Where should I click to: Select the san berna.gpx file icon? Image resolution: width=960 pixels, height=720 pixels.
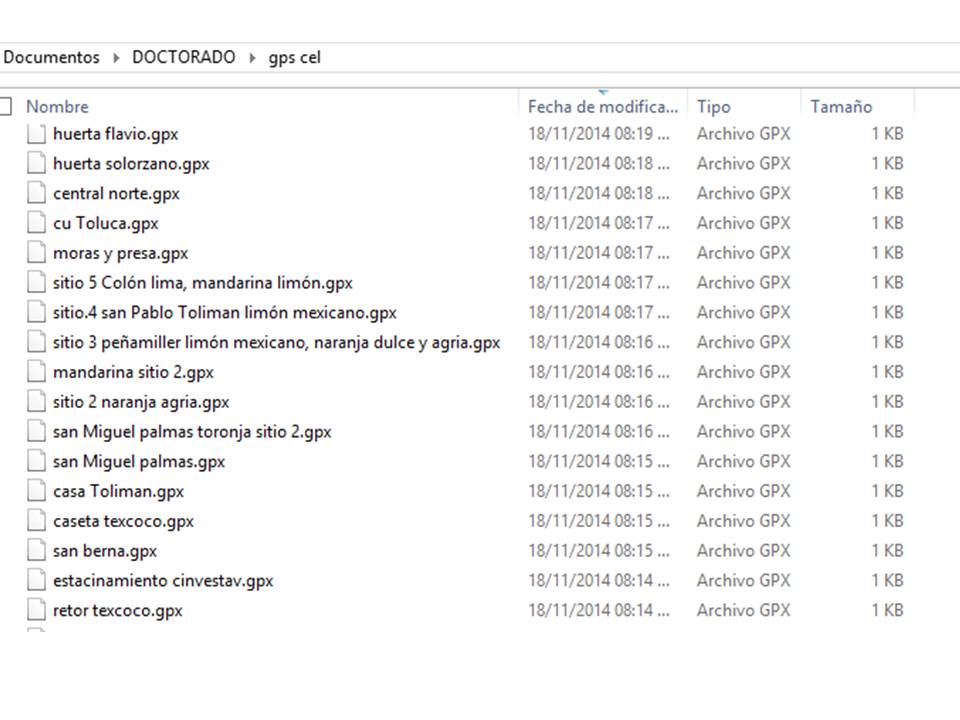36,551
